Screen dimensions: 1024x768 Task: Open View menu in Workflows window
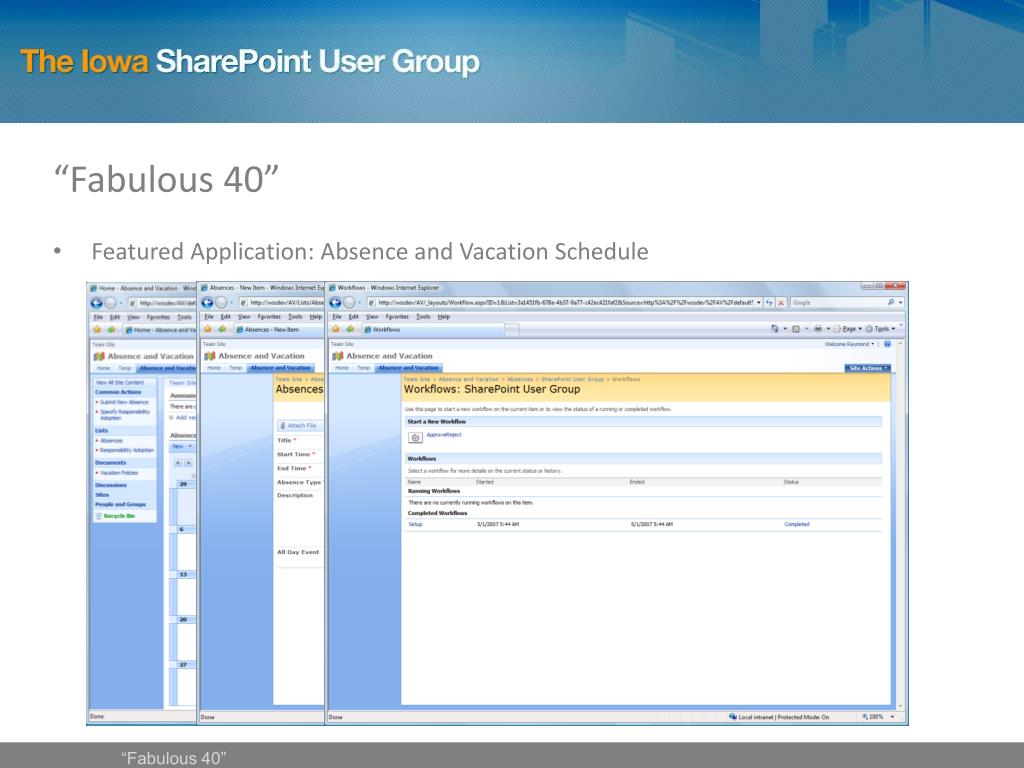point(372,317)
